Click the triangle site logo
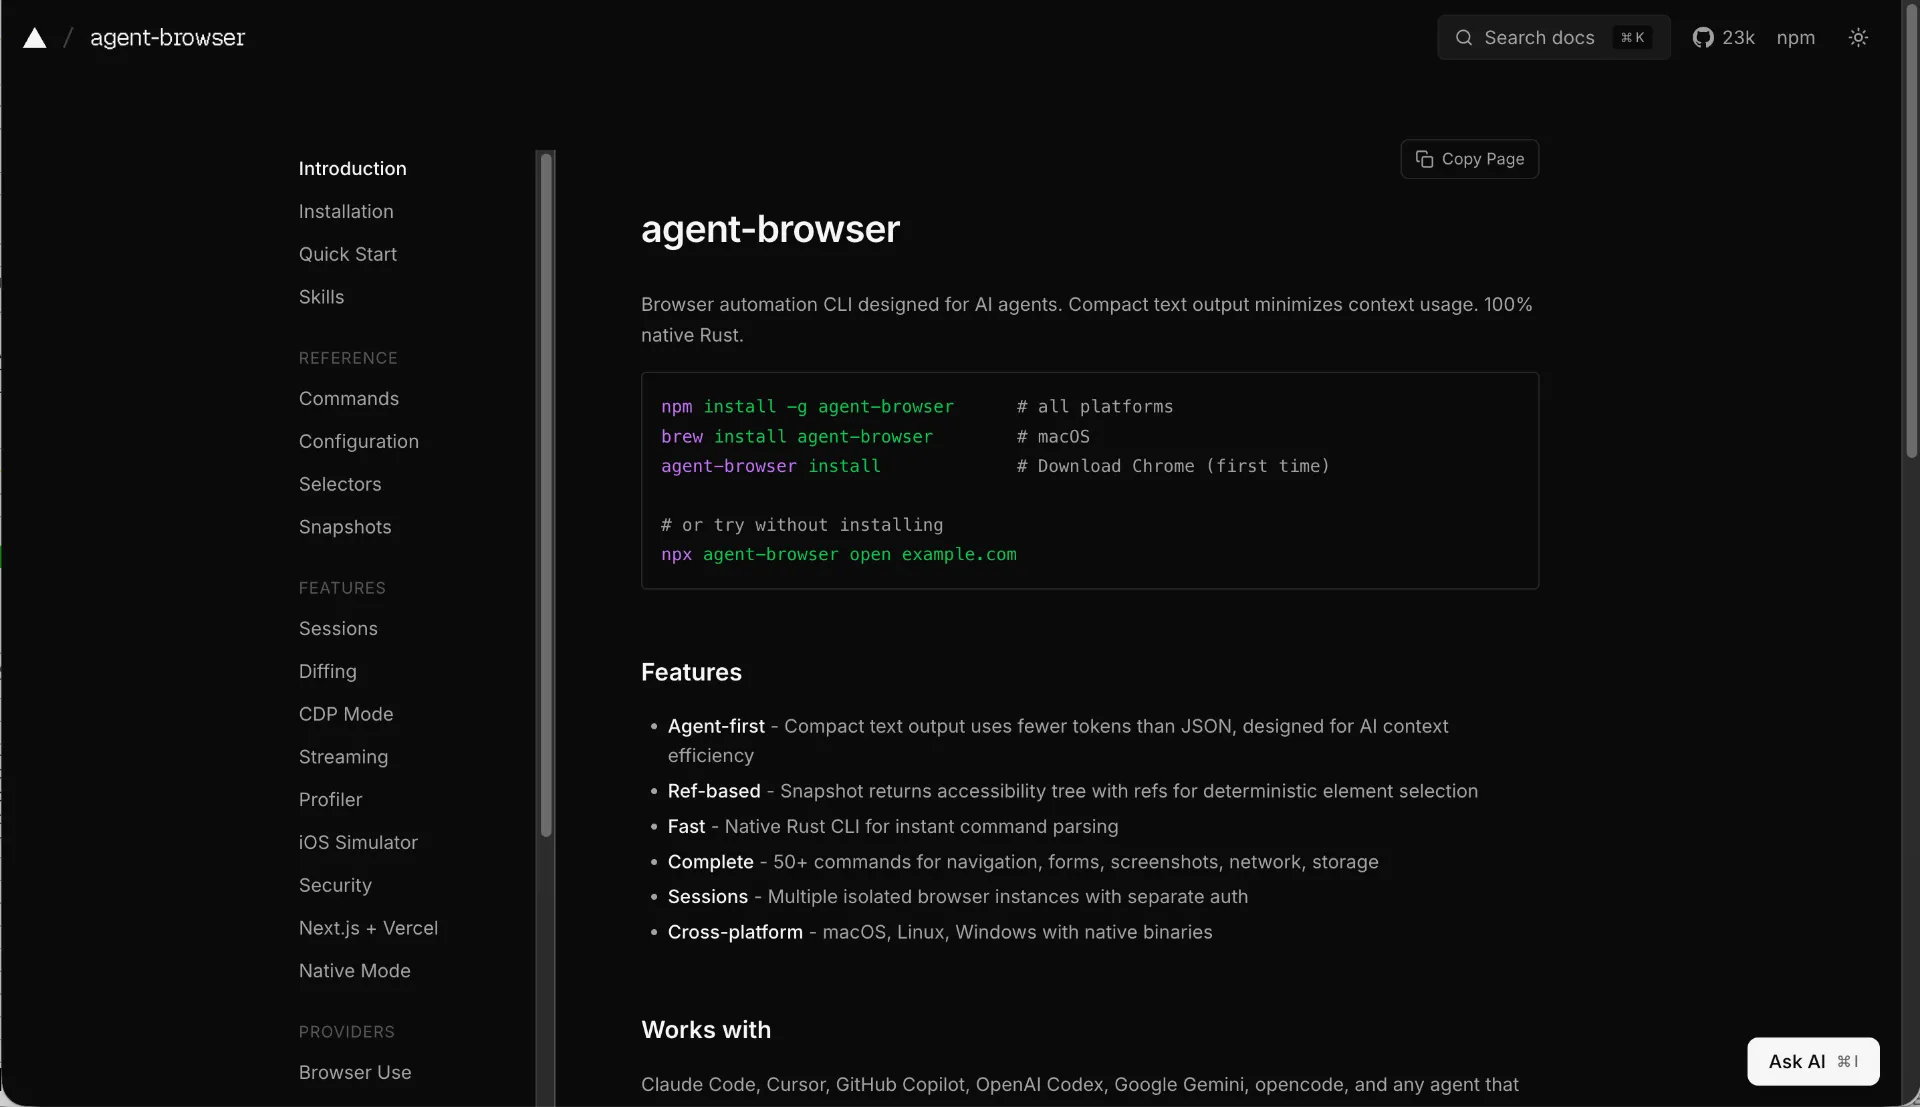 point(34,38)
